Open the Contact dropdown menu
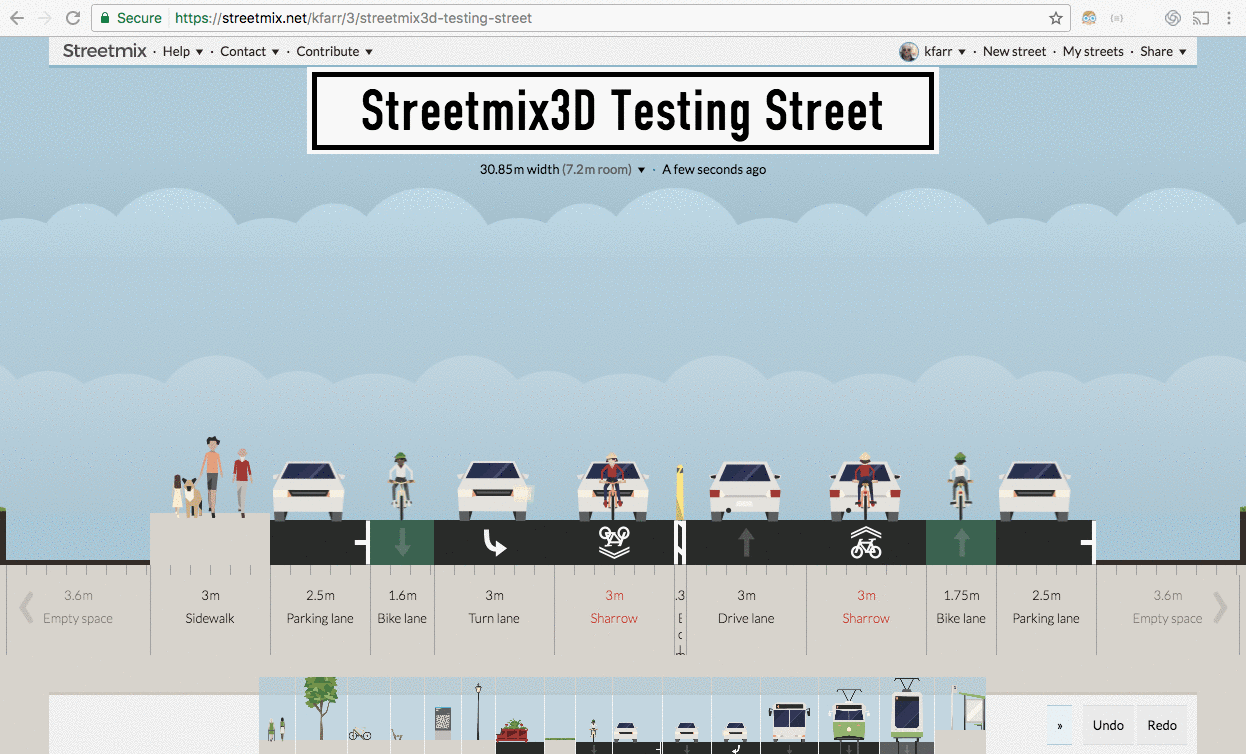This screenshot has height=754, width=1246. click(x=249, y=51)
